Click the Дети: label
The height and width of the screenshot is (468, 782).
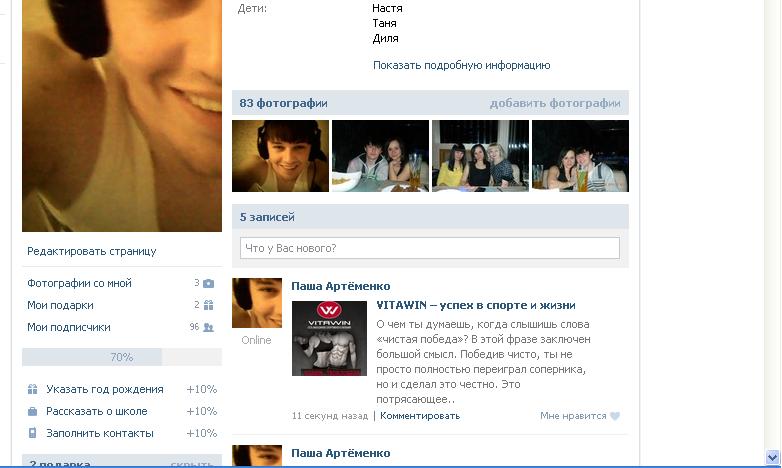252,8
